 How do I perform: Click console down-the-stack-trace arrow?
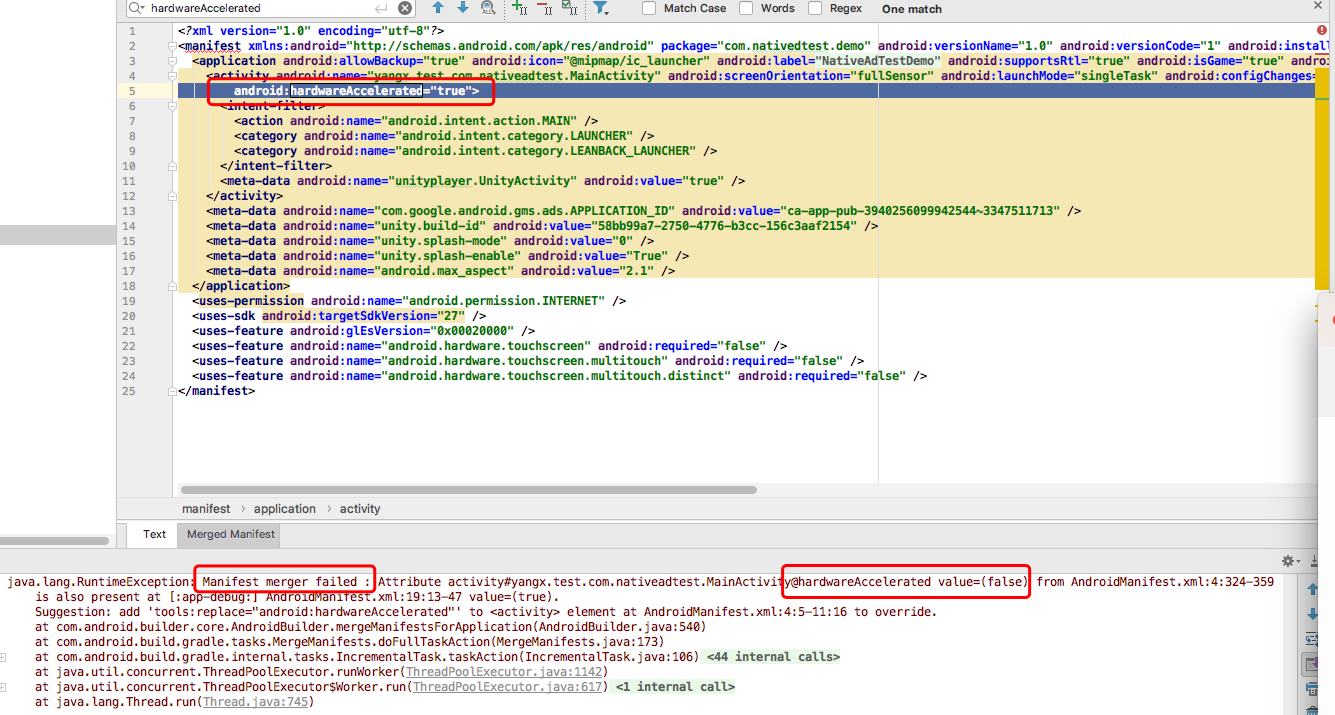point(1314,613)
